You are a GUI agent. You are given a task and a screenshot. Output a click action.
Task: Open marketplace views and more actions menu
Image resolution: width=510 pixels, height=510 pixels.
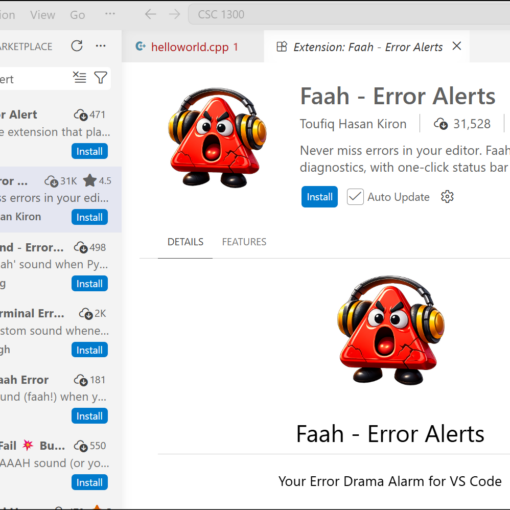[100, 46]
